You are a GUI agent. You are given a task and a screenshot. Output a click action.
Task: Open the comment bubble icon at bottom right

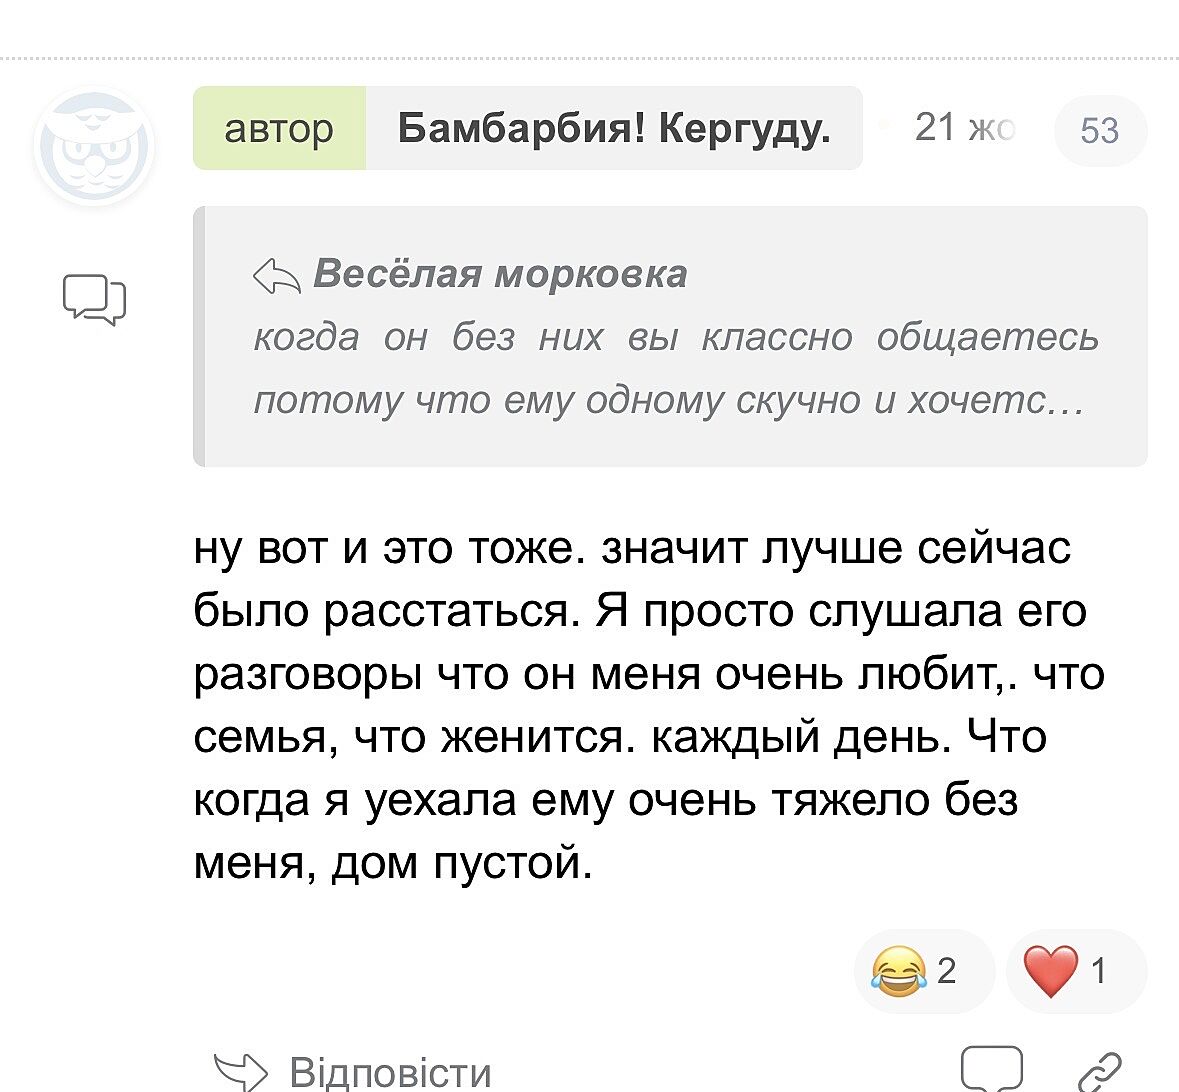point(991,1070)
